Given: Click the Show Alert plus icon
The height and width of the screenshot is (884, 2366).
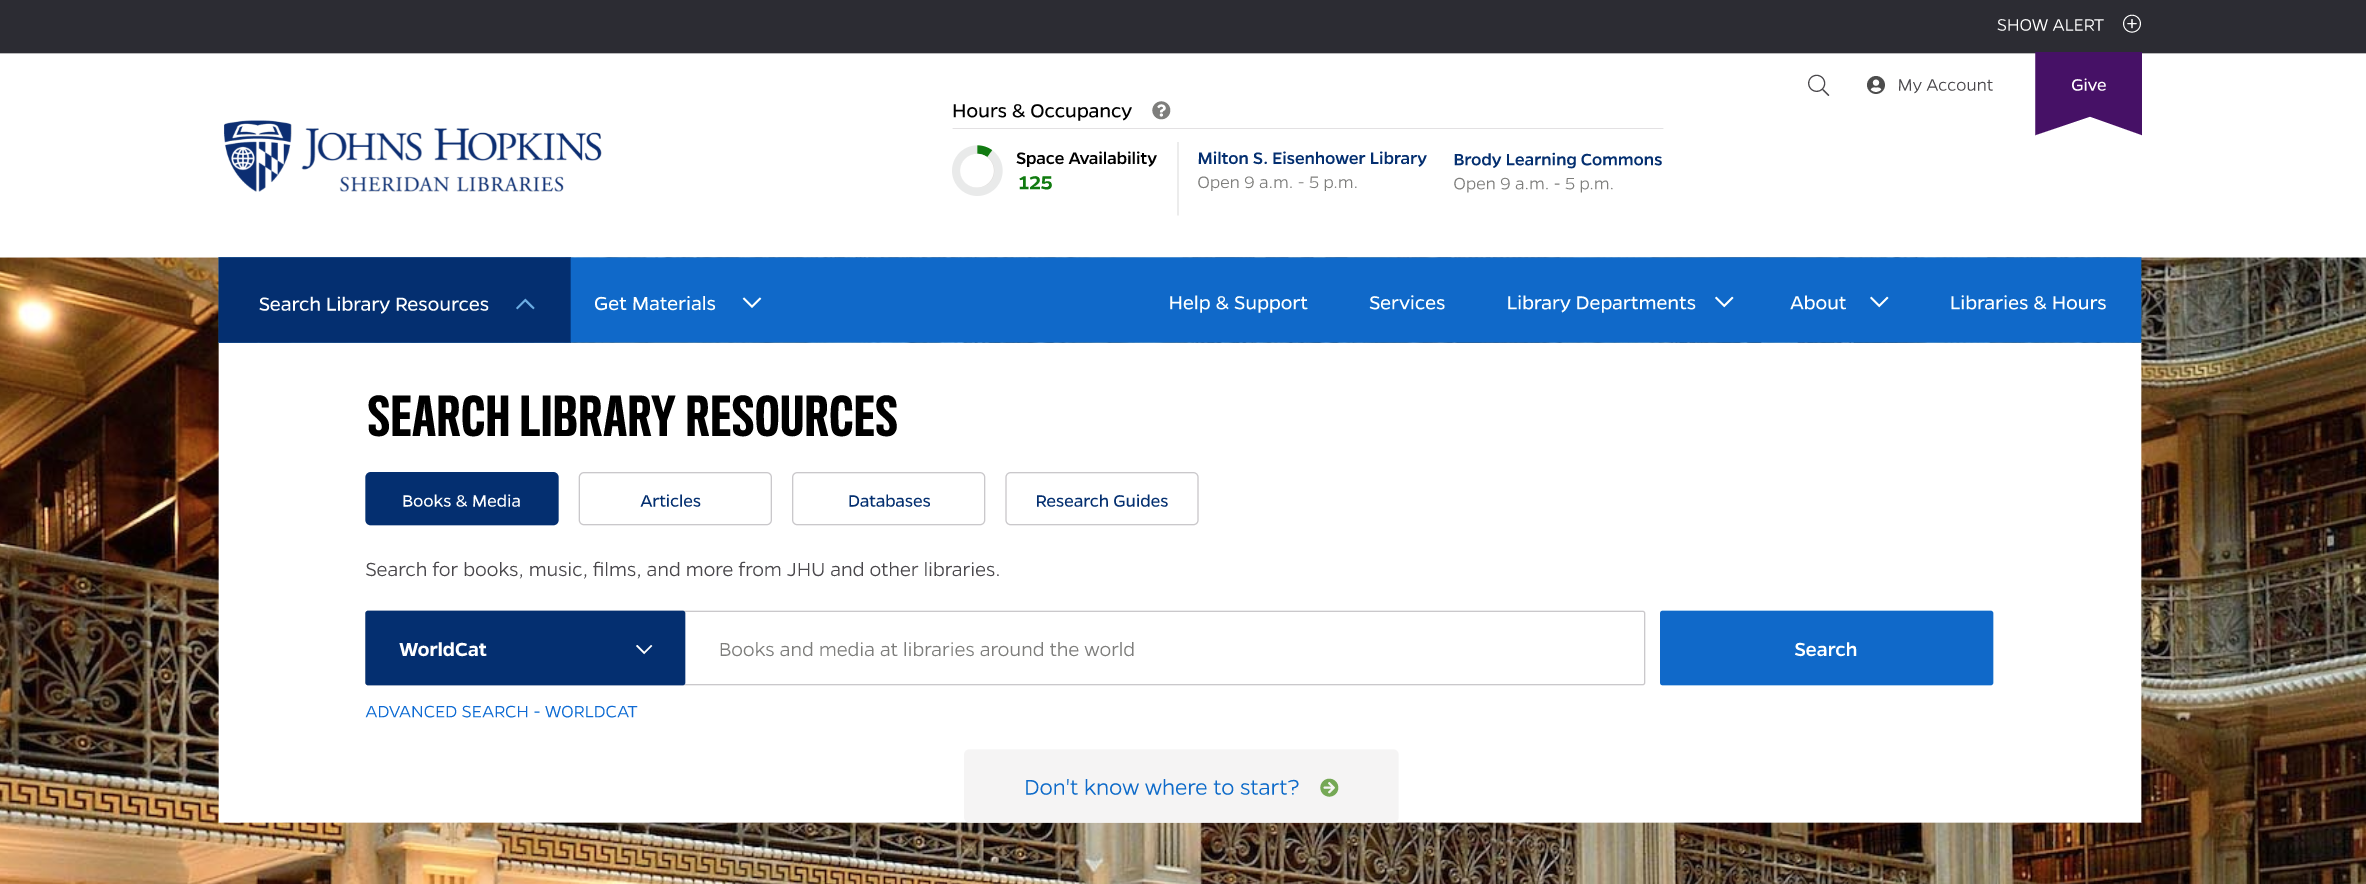Looking at the screenshot, I should click(x=2132, y=25).
